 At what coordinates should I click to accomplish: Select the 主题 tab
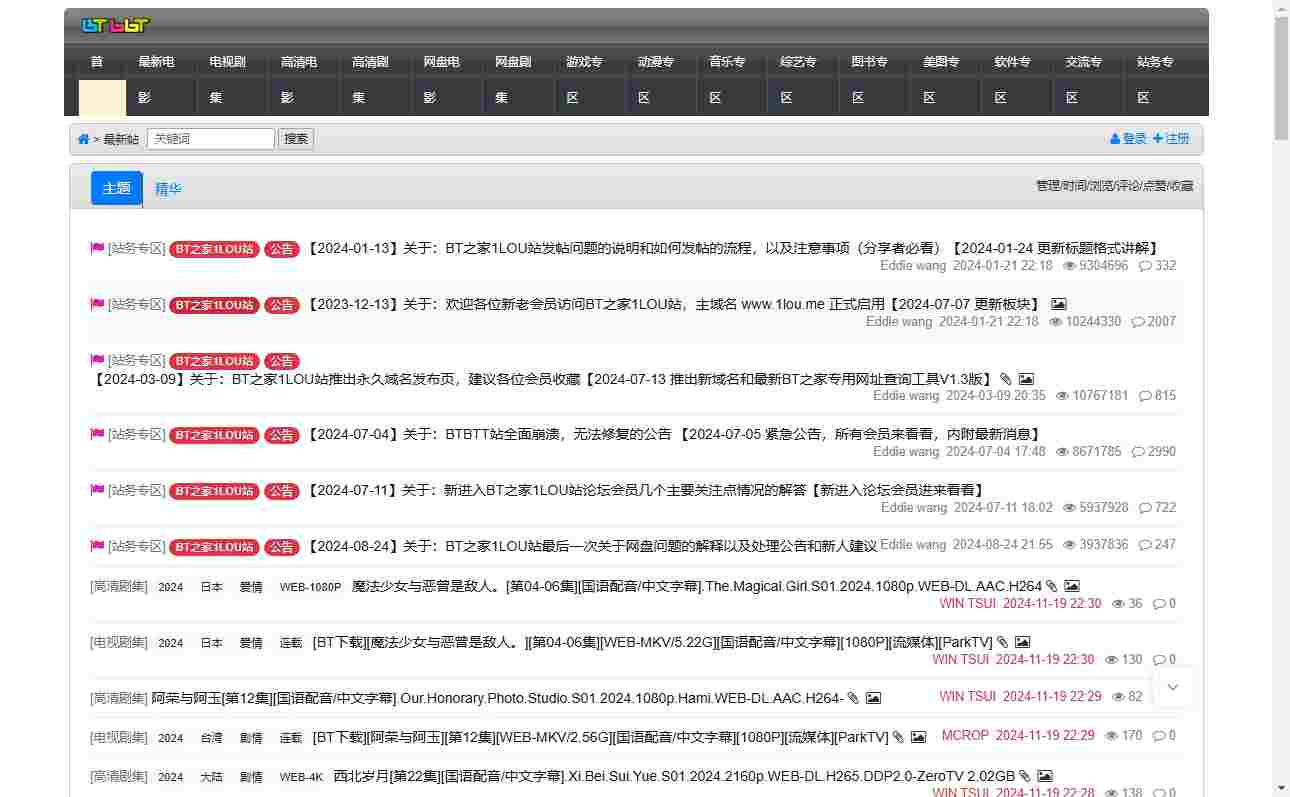(117, 188)
